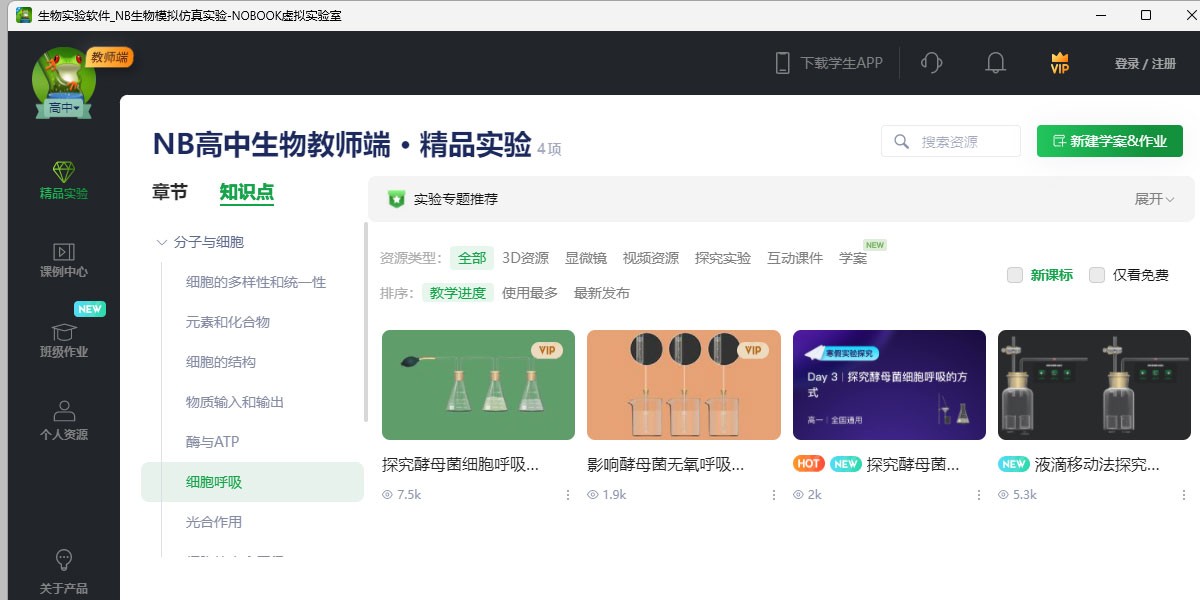Viewport: 1200px width, 600px height.
Task: Sort resources by 教学进度
Action: [x=458, y=293]
